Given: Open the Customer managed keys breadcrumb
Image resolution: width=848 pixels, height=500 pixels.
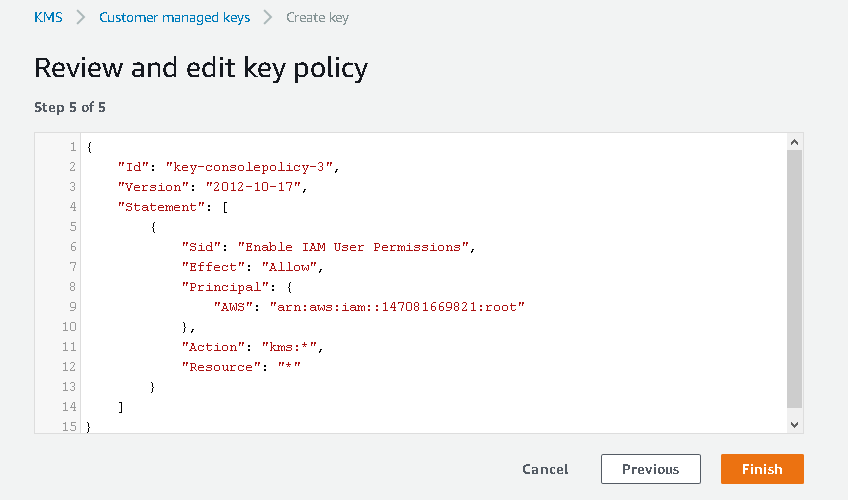Looking at the screenshot, I should click(174, 17).
